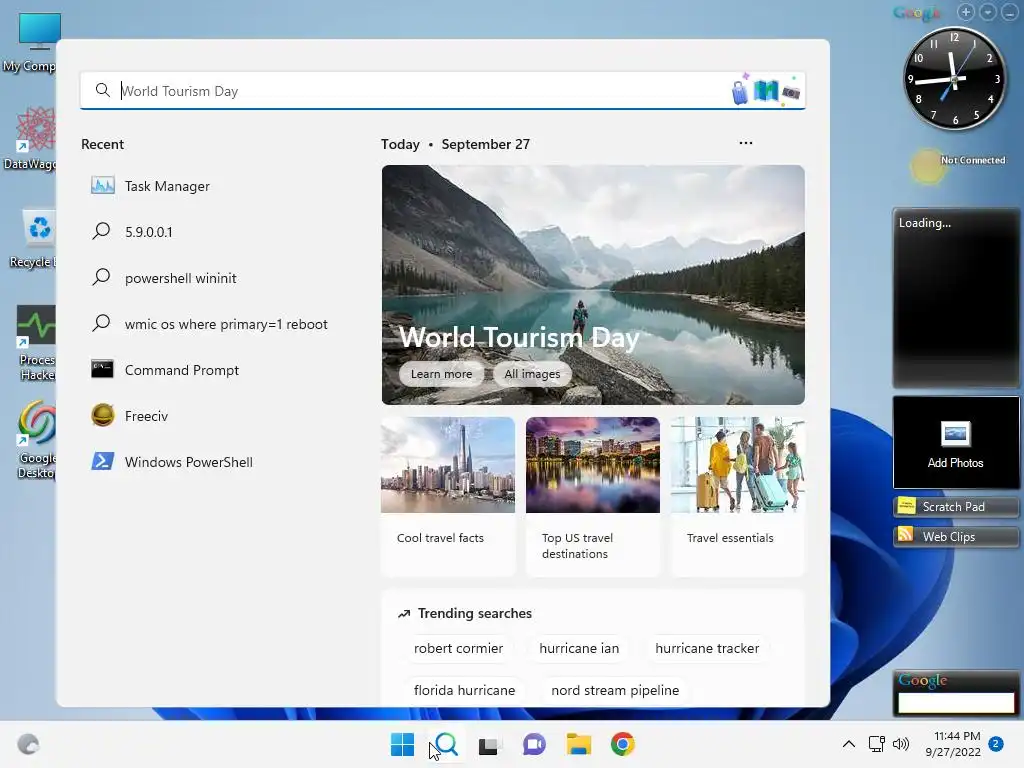Viewport: 1024px width, 768px height.
Task: Click the magnifier icon in search box
Action: coord(103,90)
